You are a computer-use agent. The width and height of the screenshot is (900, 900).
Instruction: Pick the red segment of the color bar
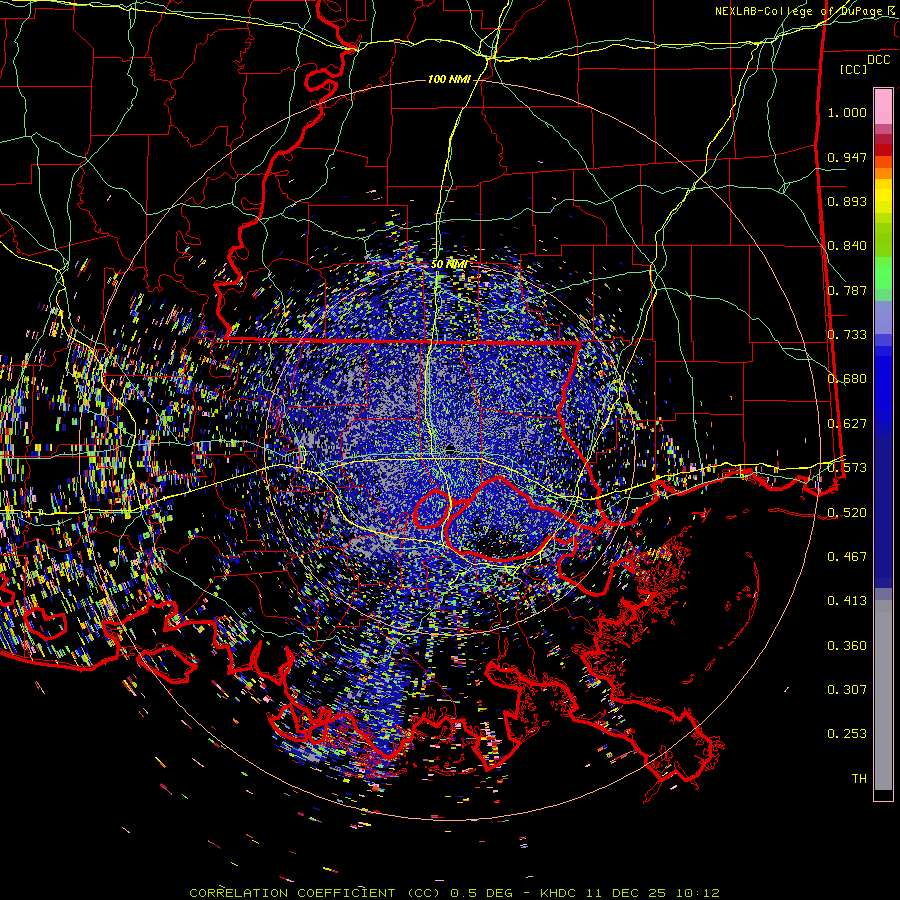[883, 150]
